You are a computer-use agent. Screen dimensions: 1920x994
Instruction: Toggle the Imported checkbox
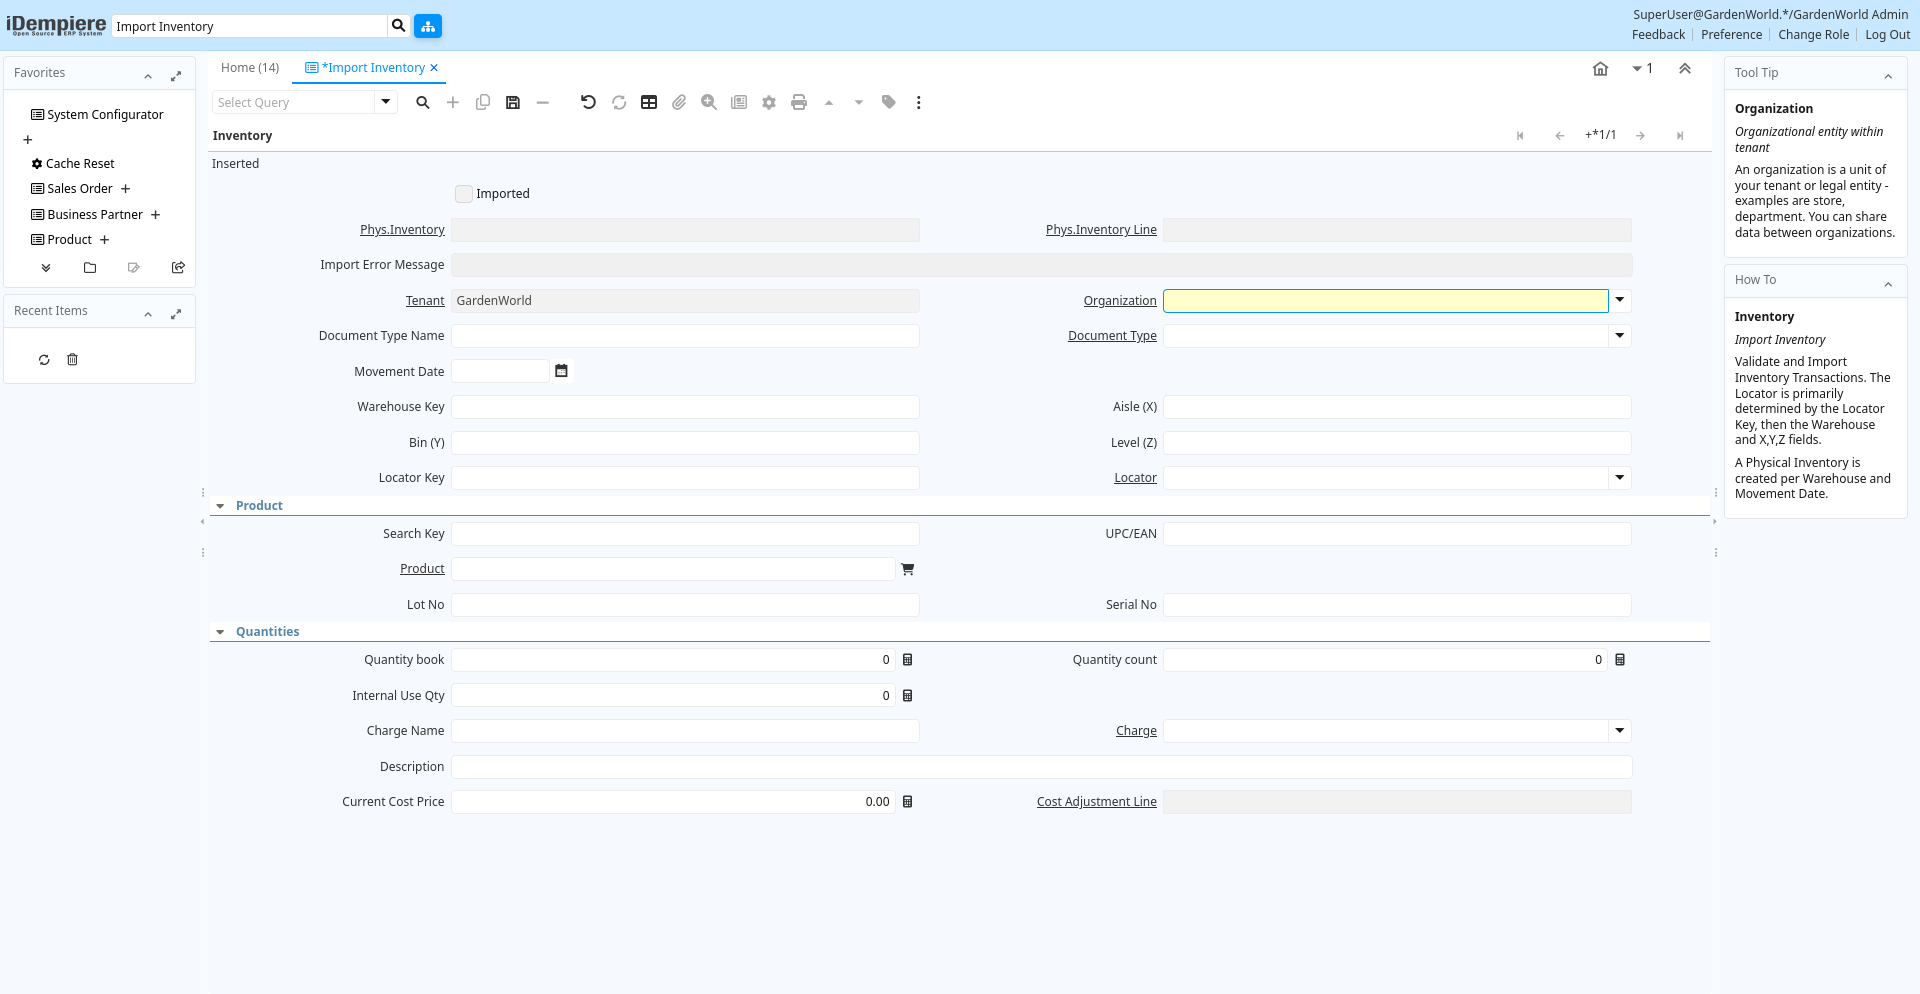464,194
